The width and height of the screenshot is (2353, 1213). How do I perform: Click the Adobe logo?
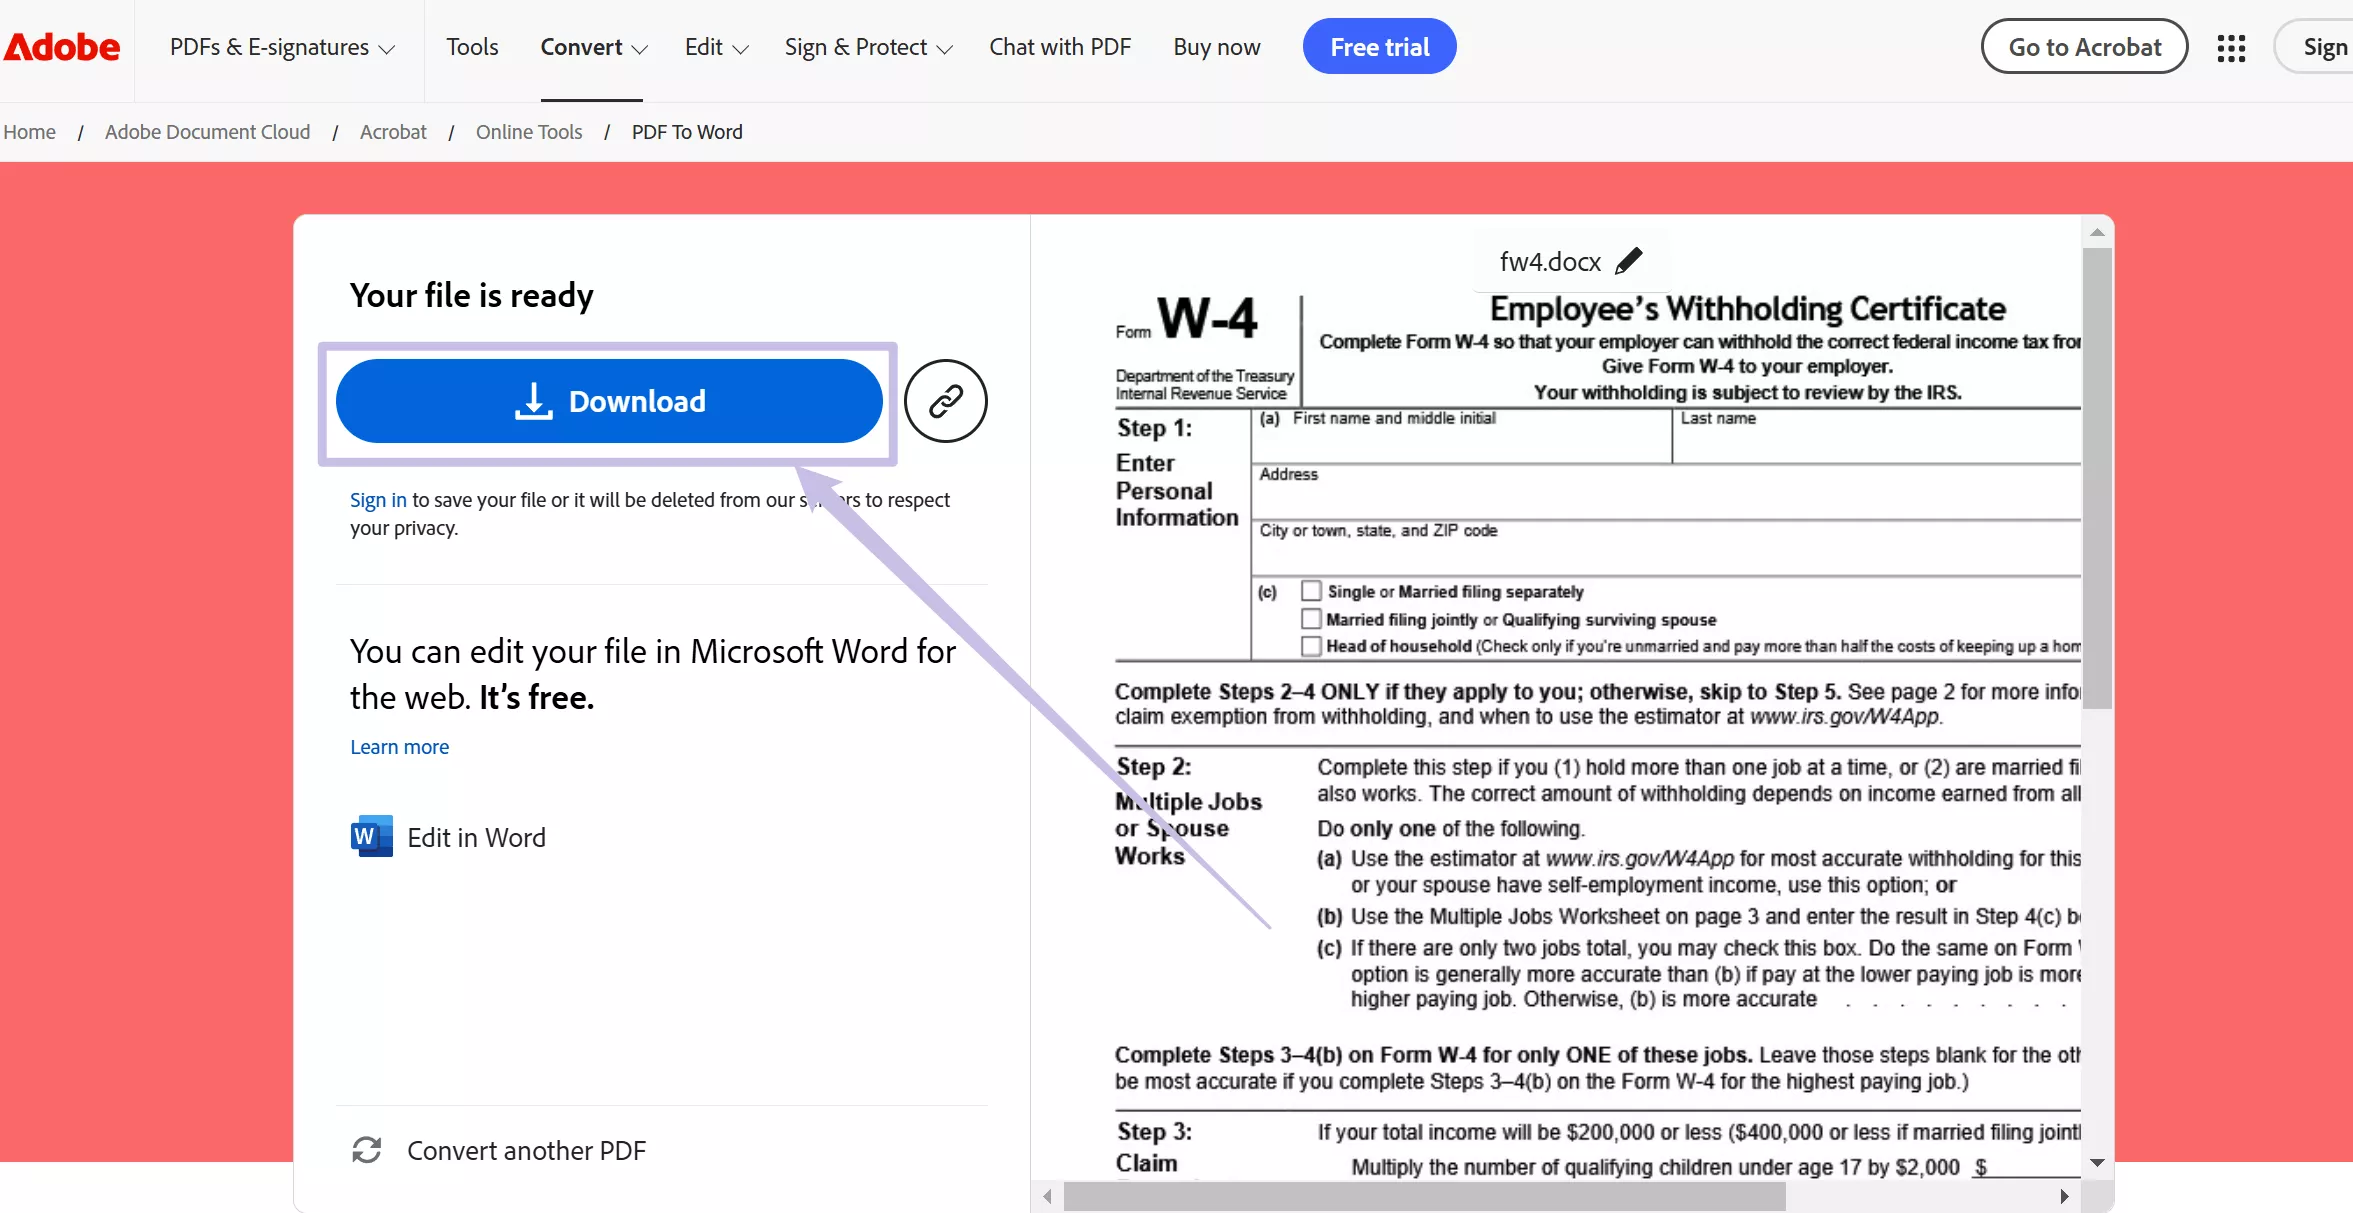pos(61,46)
